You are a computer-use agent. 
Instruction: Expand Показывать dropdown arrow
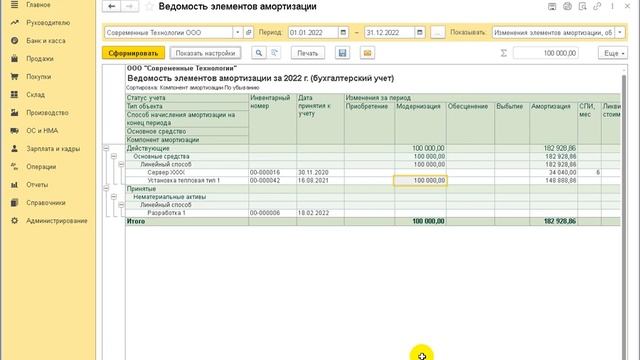click(x=620, y=32)
